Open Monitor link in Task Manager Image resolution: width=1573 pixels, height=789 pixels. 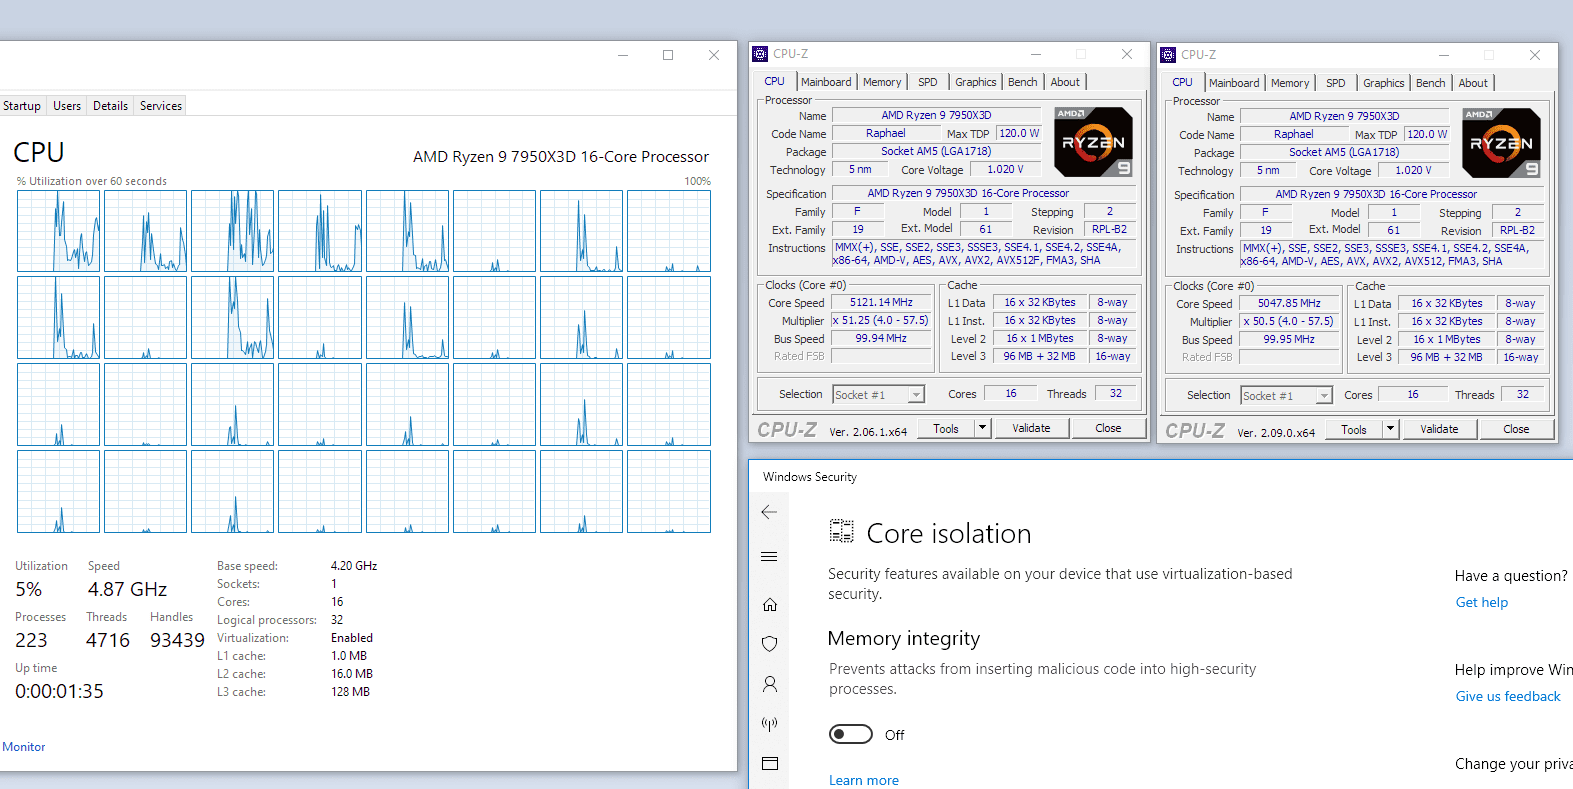24,747
